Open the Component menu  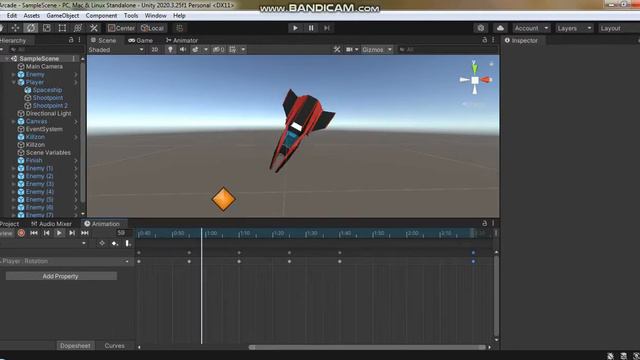point(101,16)
